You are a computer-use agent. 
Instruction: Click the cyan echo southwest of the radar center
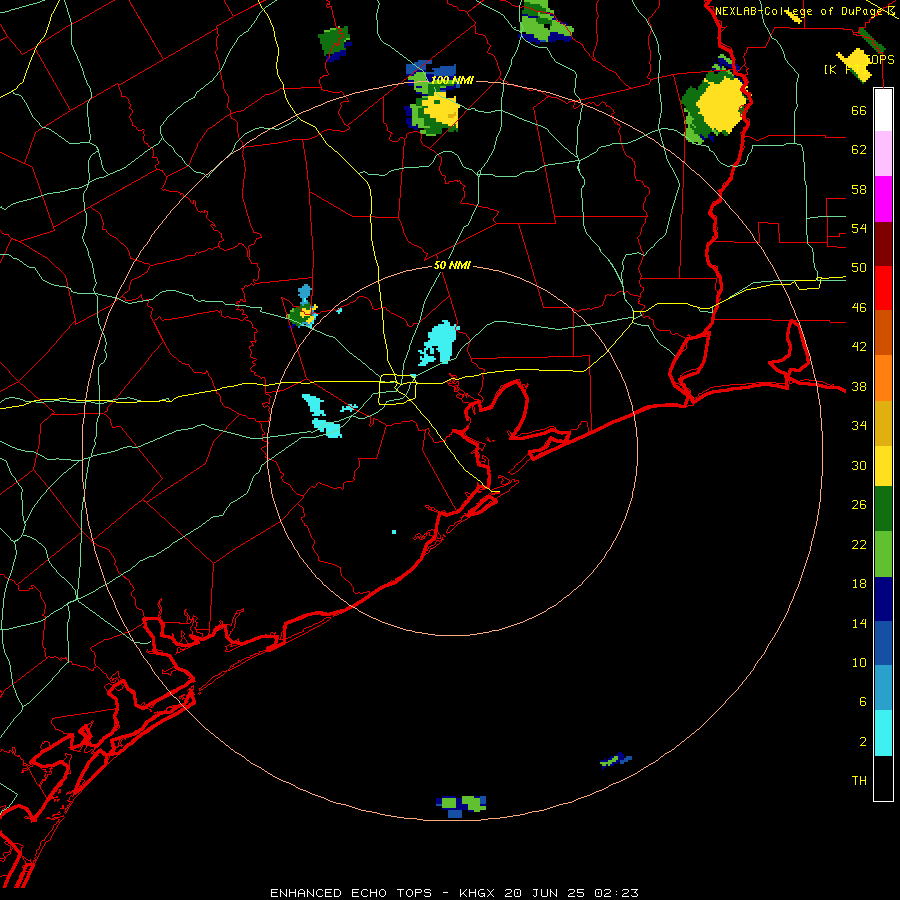pos(321,416)
